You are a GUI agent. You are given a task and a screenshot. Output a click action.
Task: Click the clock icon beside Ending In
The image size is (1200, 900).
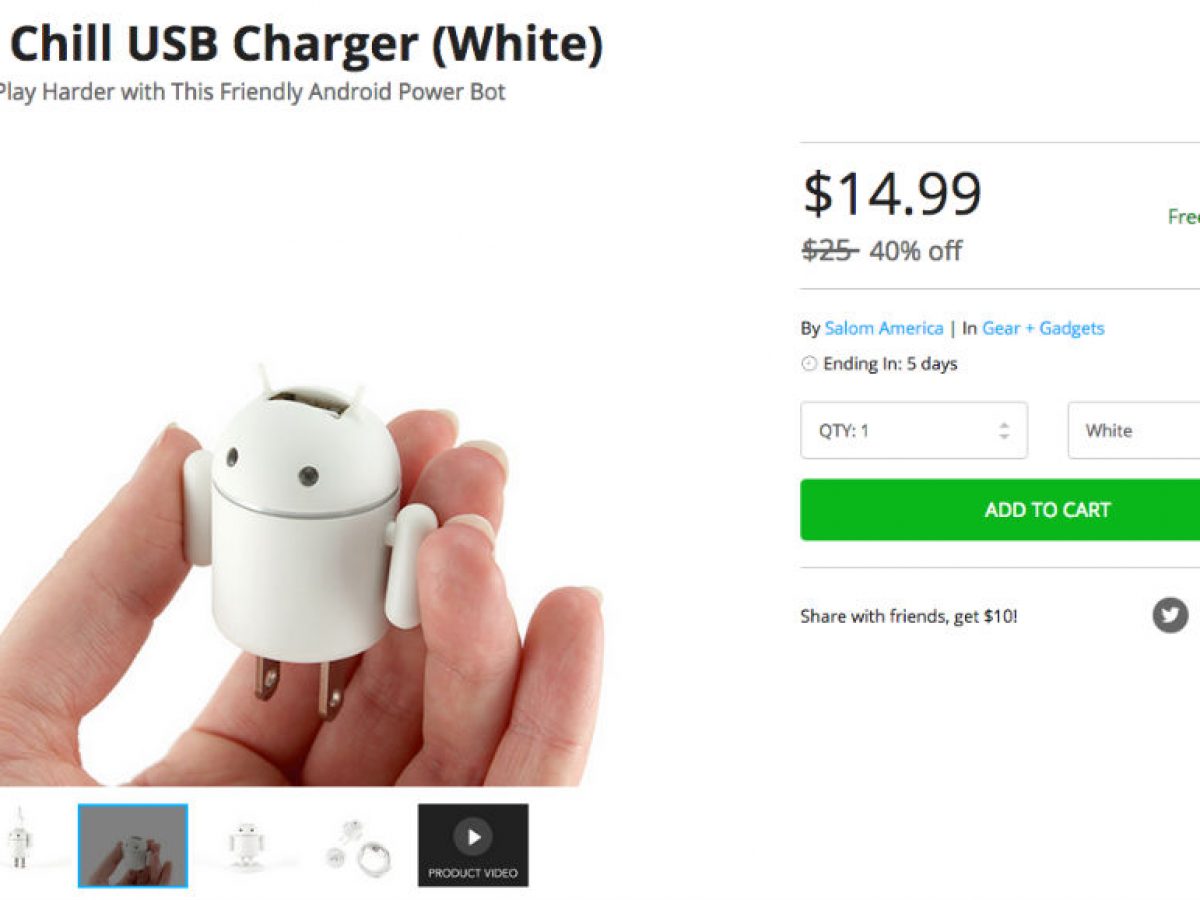coord(809,364)
